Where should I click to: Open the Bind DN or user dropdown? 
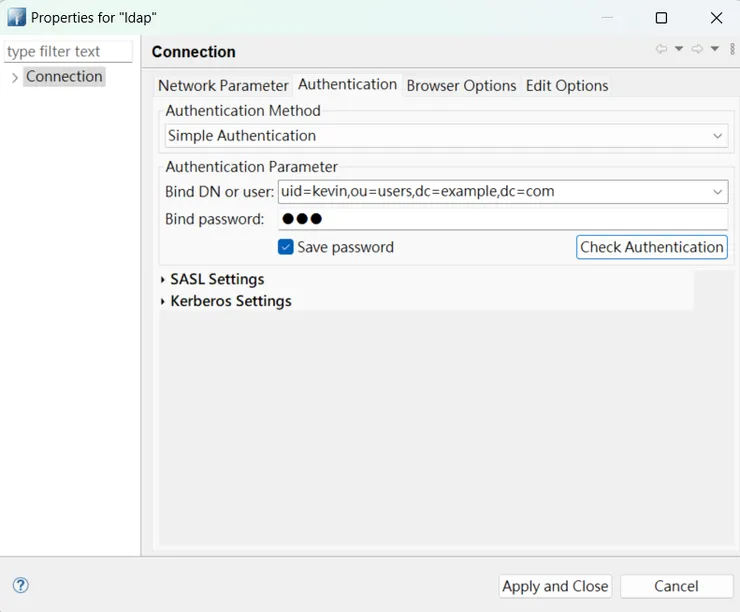click(x=718, y=191)
